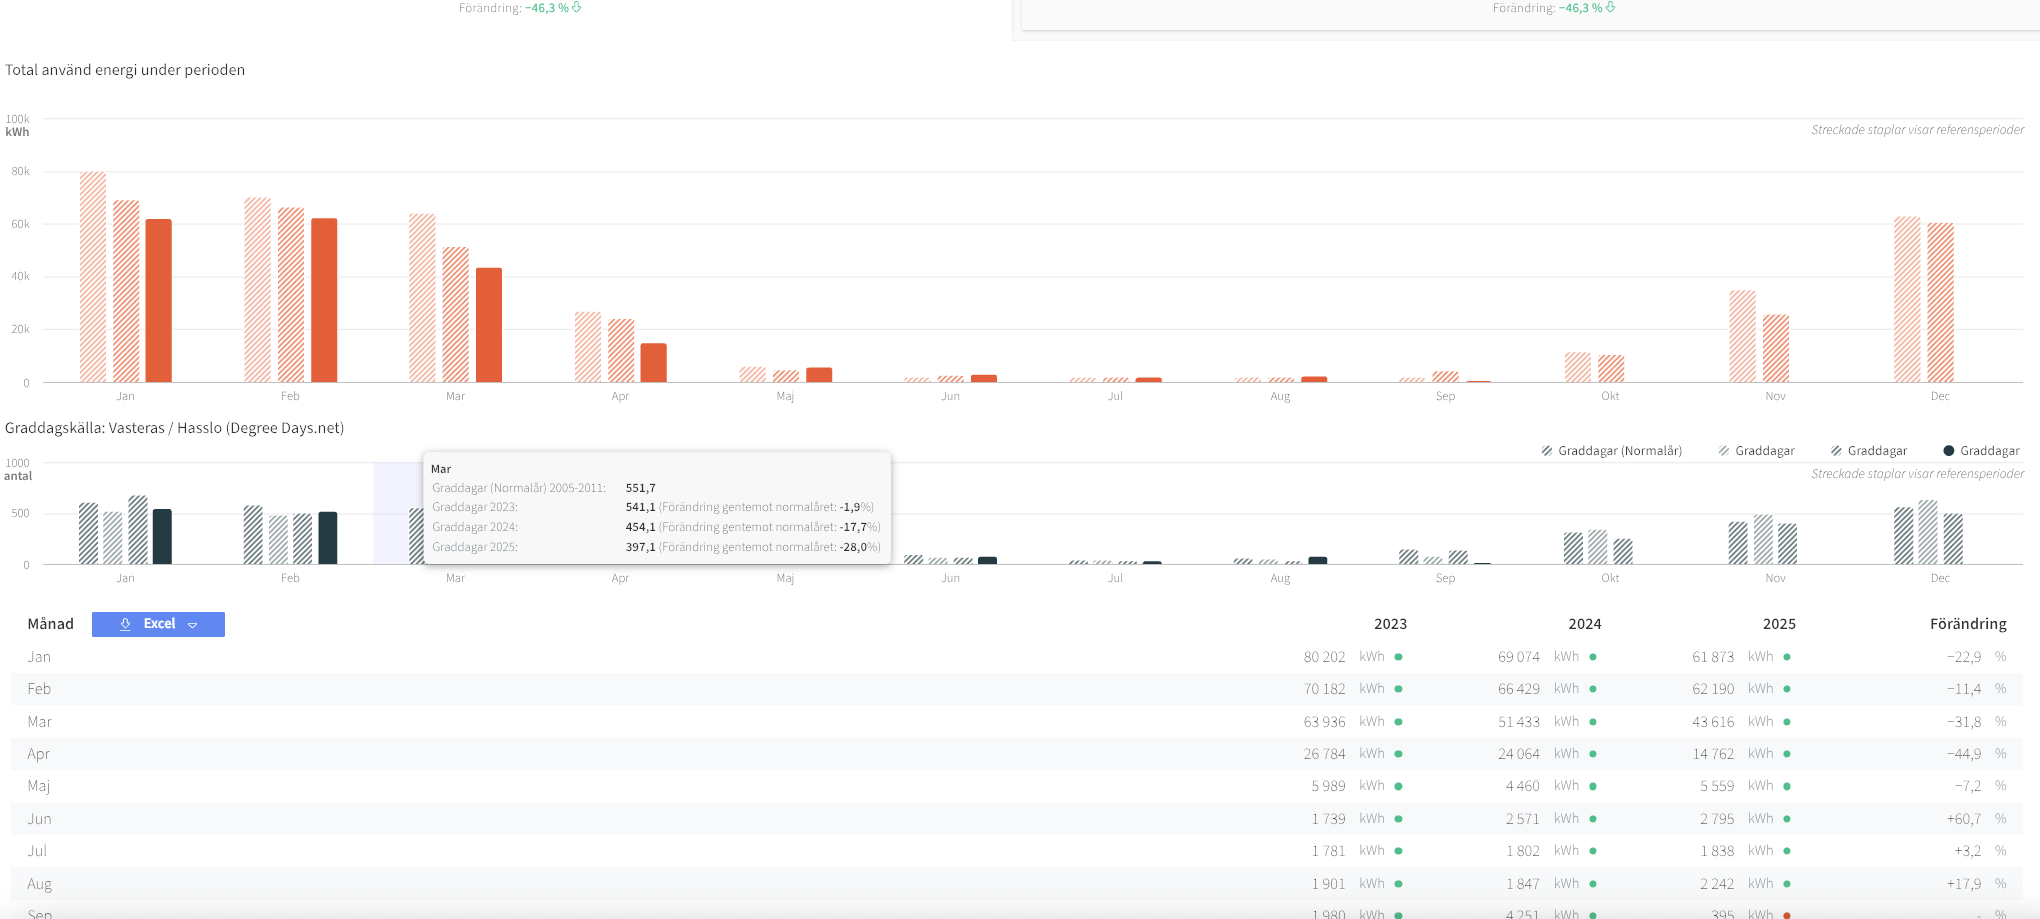The height and width of the screenshot is (919, 2040).
Task: Click the solid dark circle Graddagar legend icon
Action: coord(1948,451)
